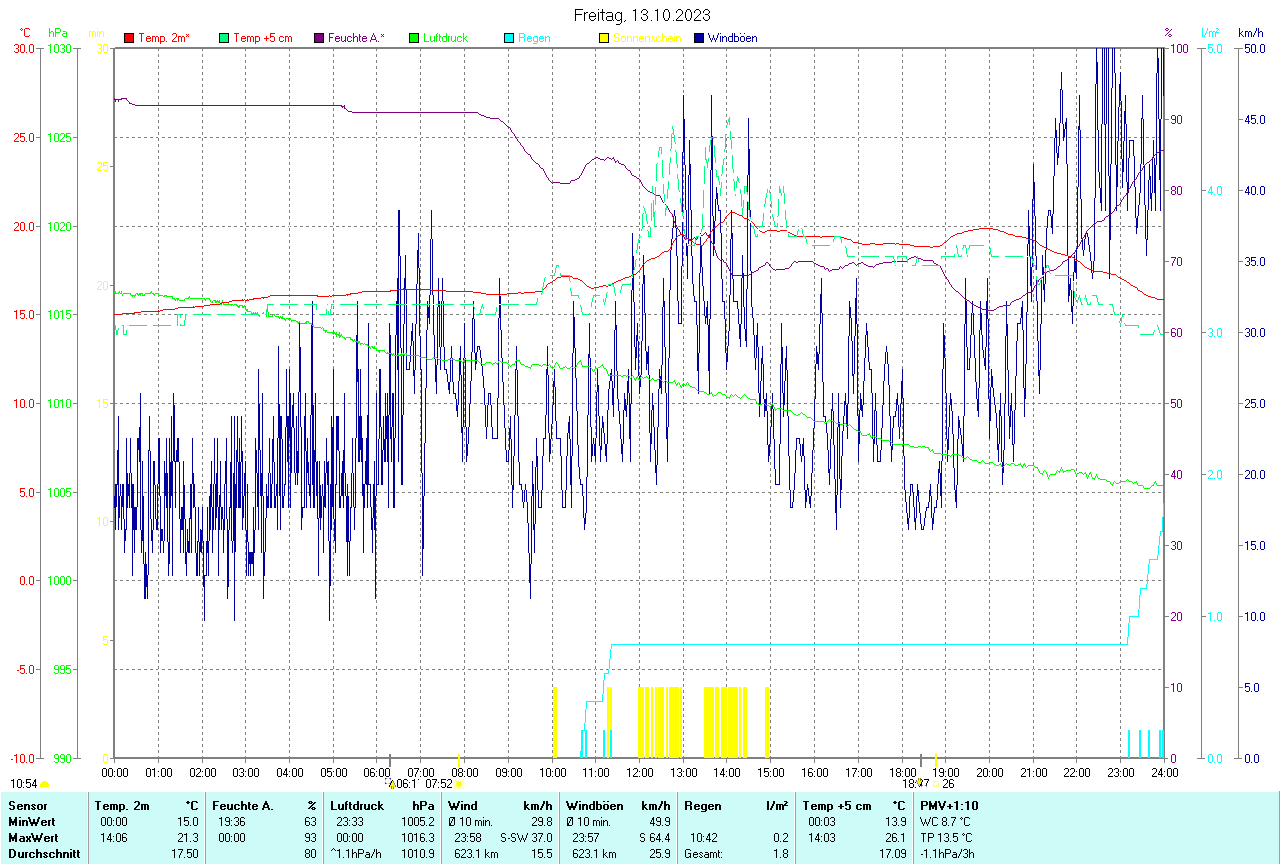Screen dimensions: 1280x864
Task: Click the maximum pressure value 1016.3
Action: 418,838
